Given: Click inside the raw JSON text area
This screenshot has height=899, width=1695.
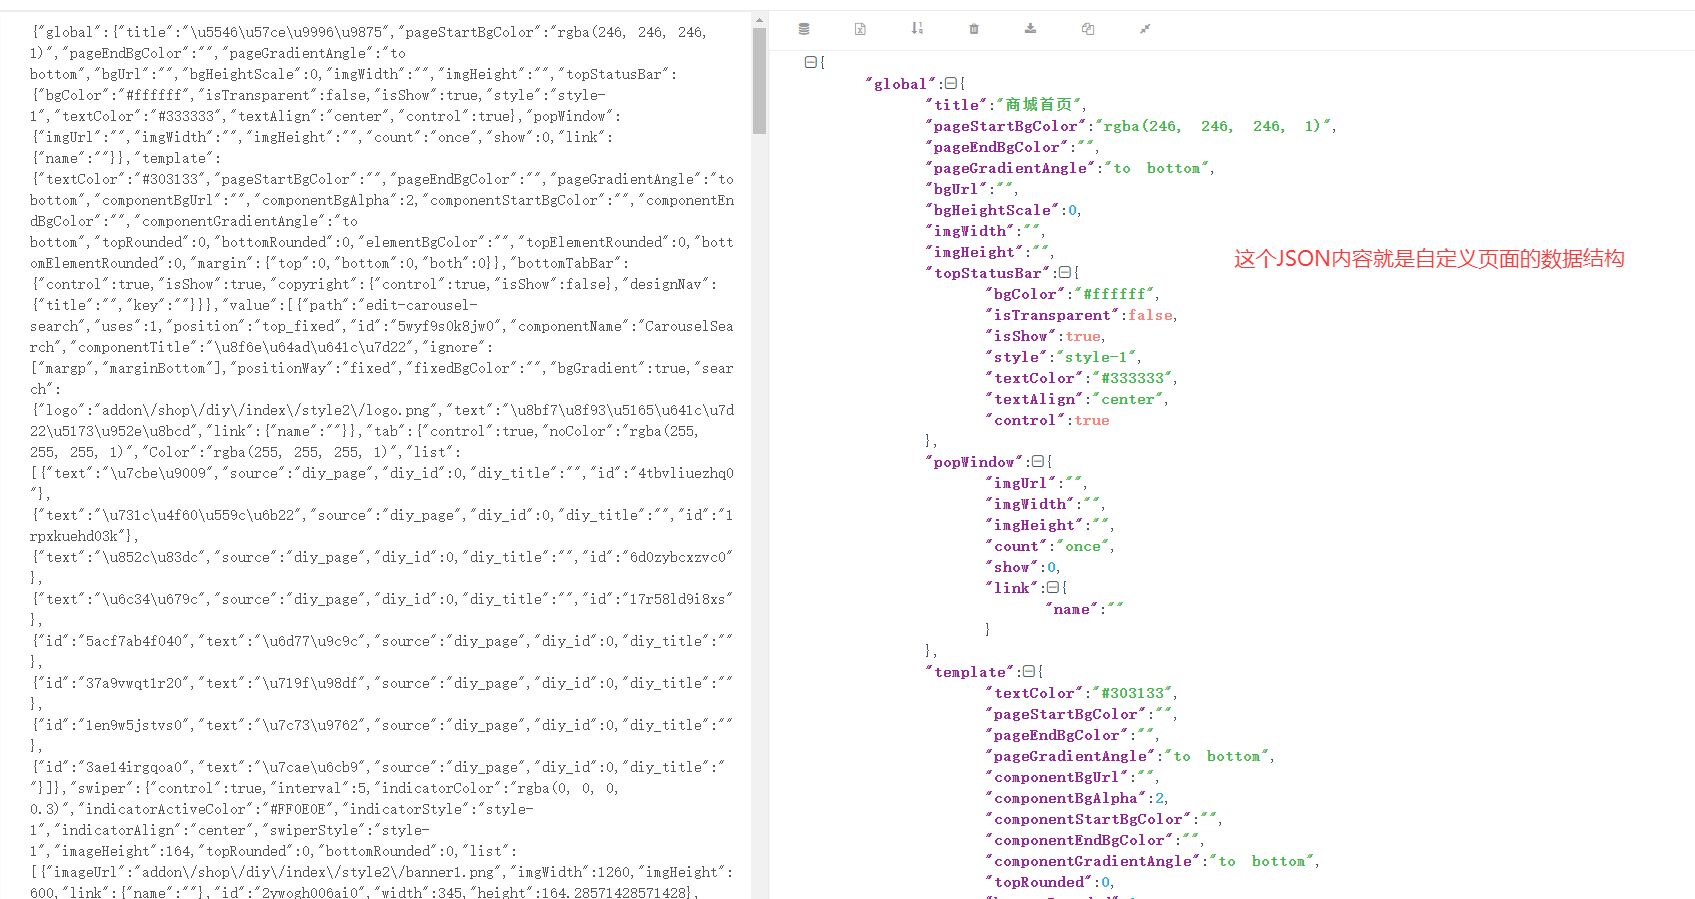Looking at the screenshot, I should click(x=380, y=450).
